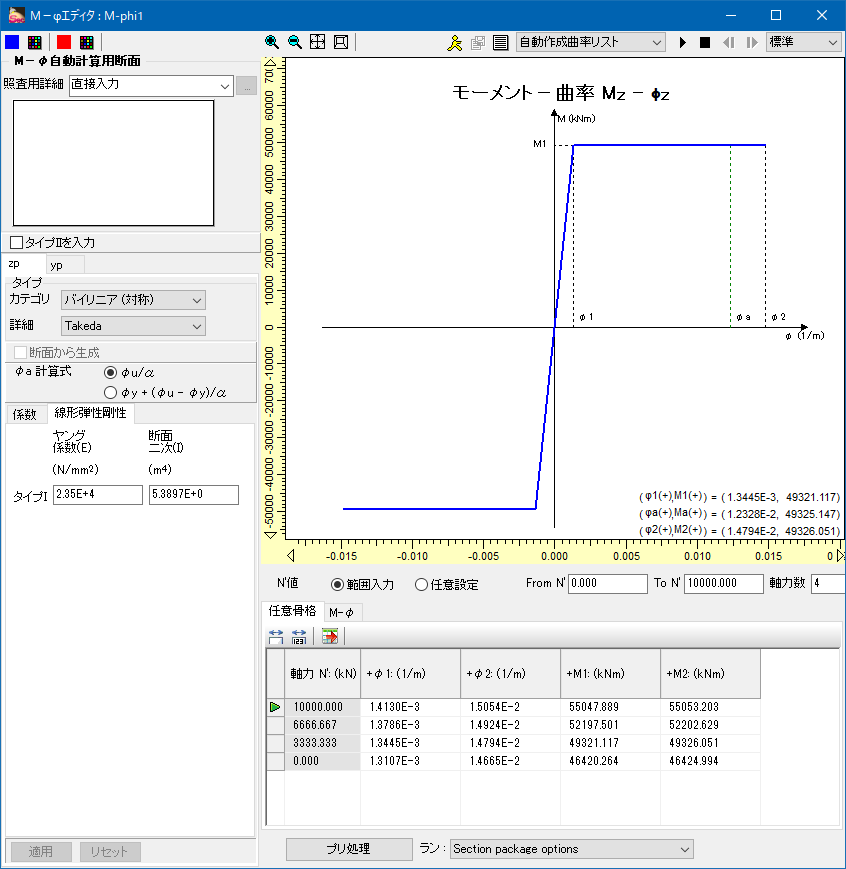
Task: Click the solid blue square toolbar icon
Action: (12, 42)
